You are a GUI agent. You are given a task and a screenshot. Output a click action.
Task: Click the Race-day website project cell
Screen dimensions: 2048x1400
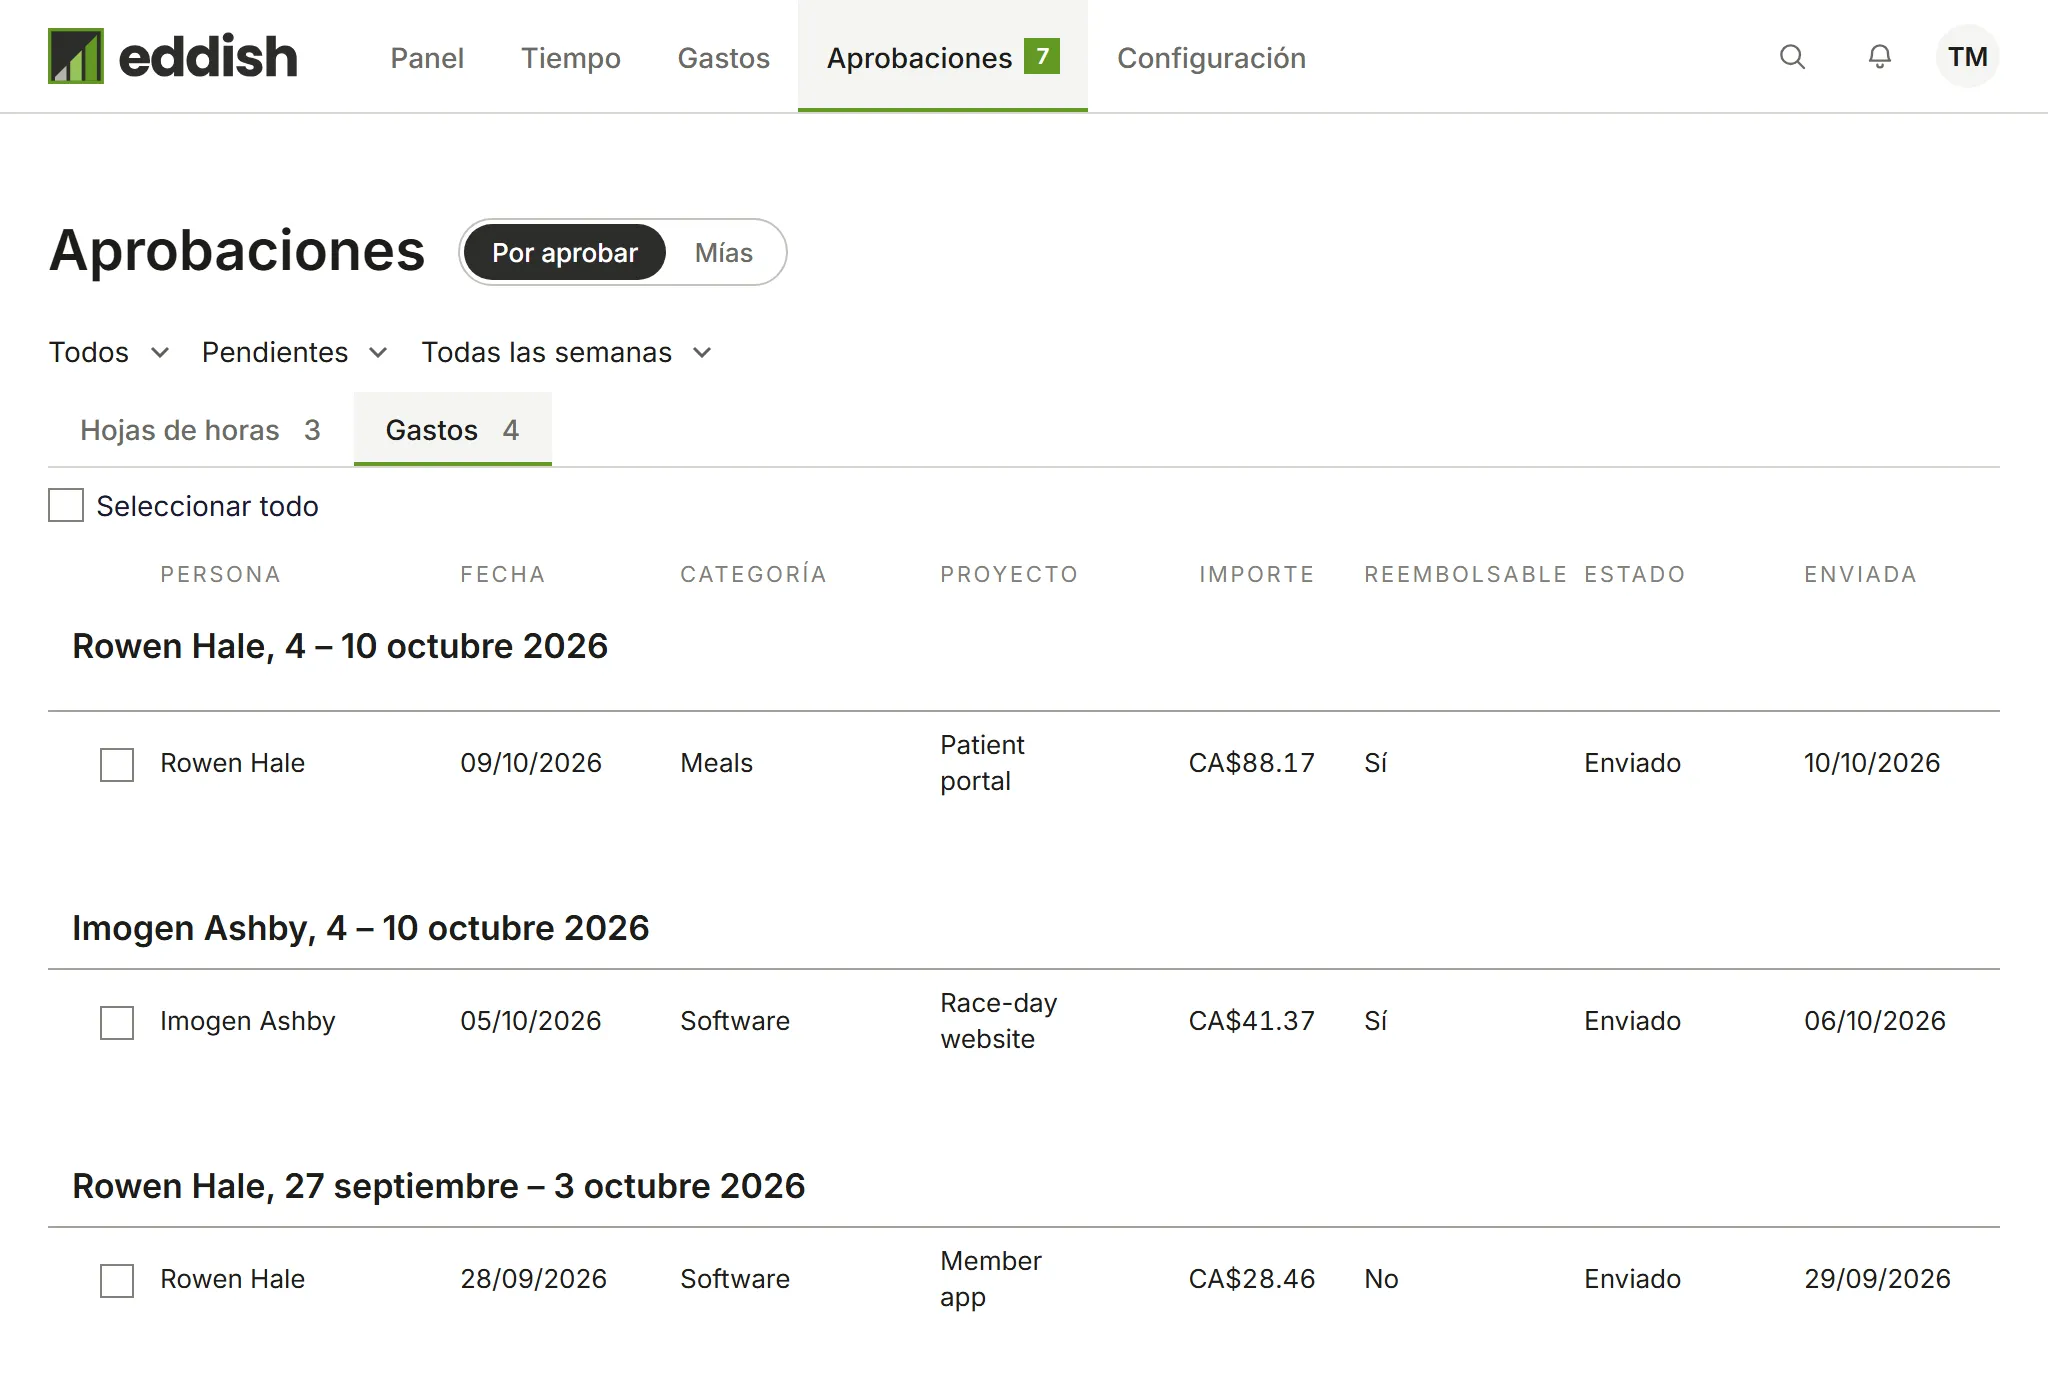point(998,1021)
